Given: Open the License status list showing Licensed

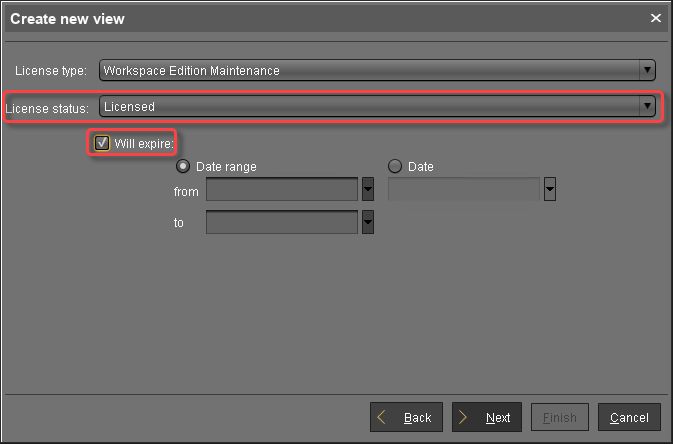Looking at the screenshot, I should (x=370, y=106).
